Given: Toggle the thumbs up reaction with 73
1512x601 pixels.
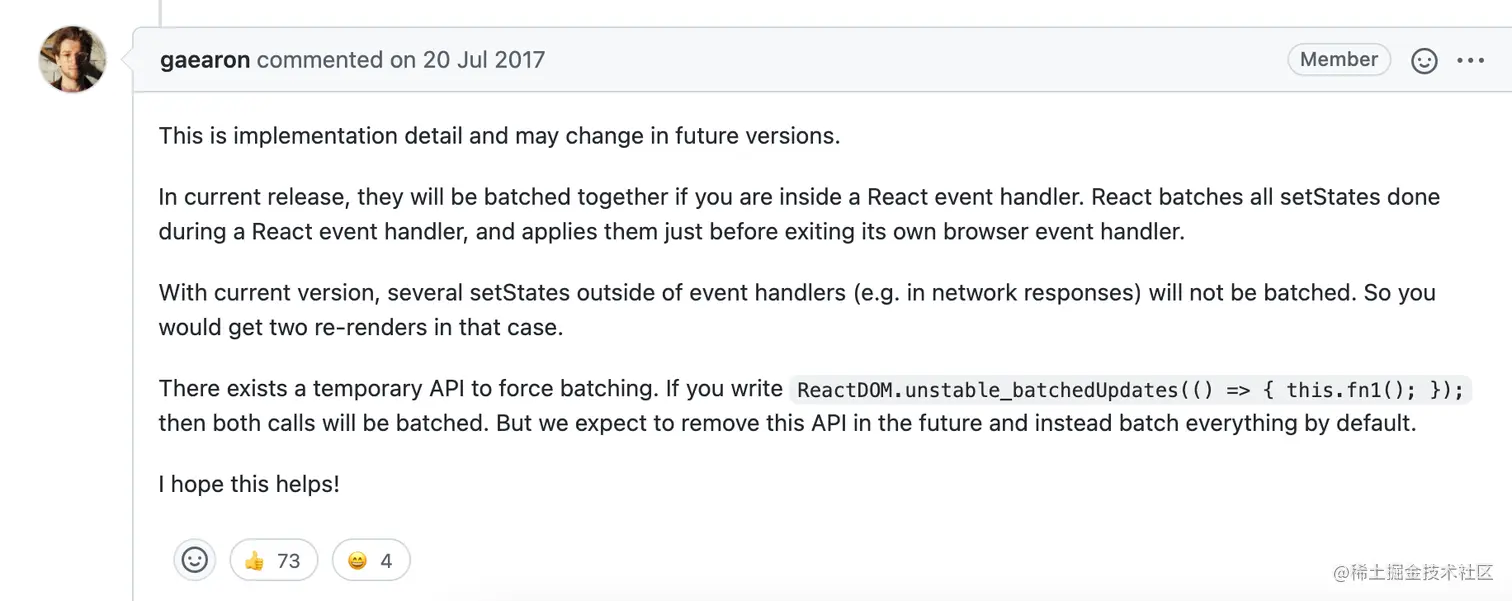Looking at the screenshot, I should click(273, 560).
